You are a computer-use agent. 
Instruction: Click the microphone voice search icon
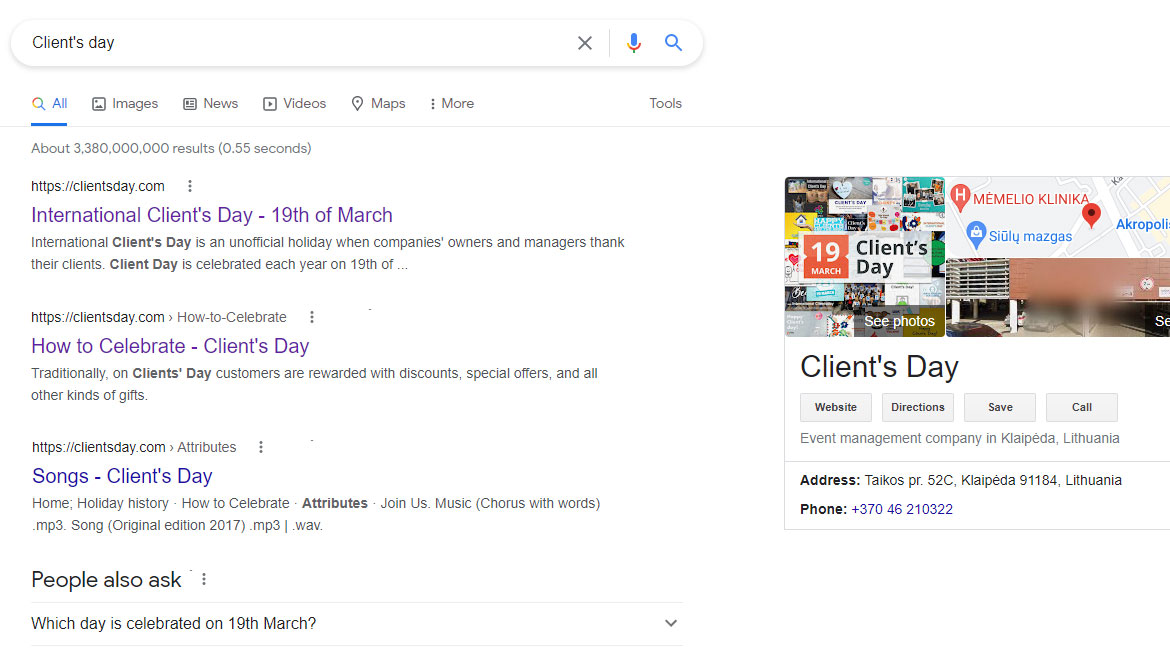click(633, 43)
